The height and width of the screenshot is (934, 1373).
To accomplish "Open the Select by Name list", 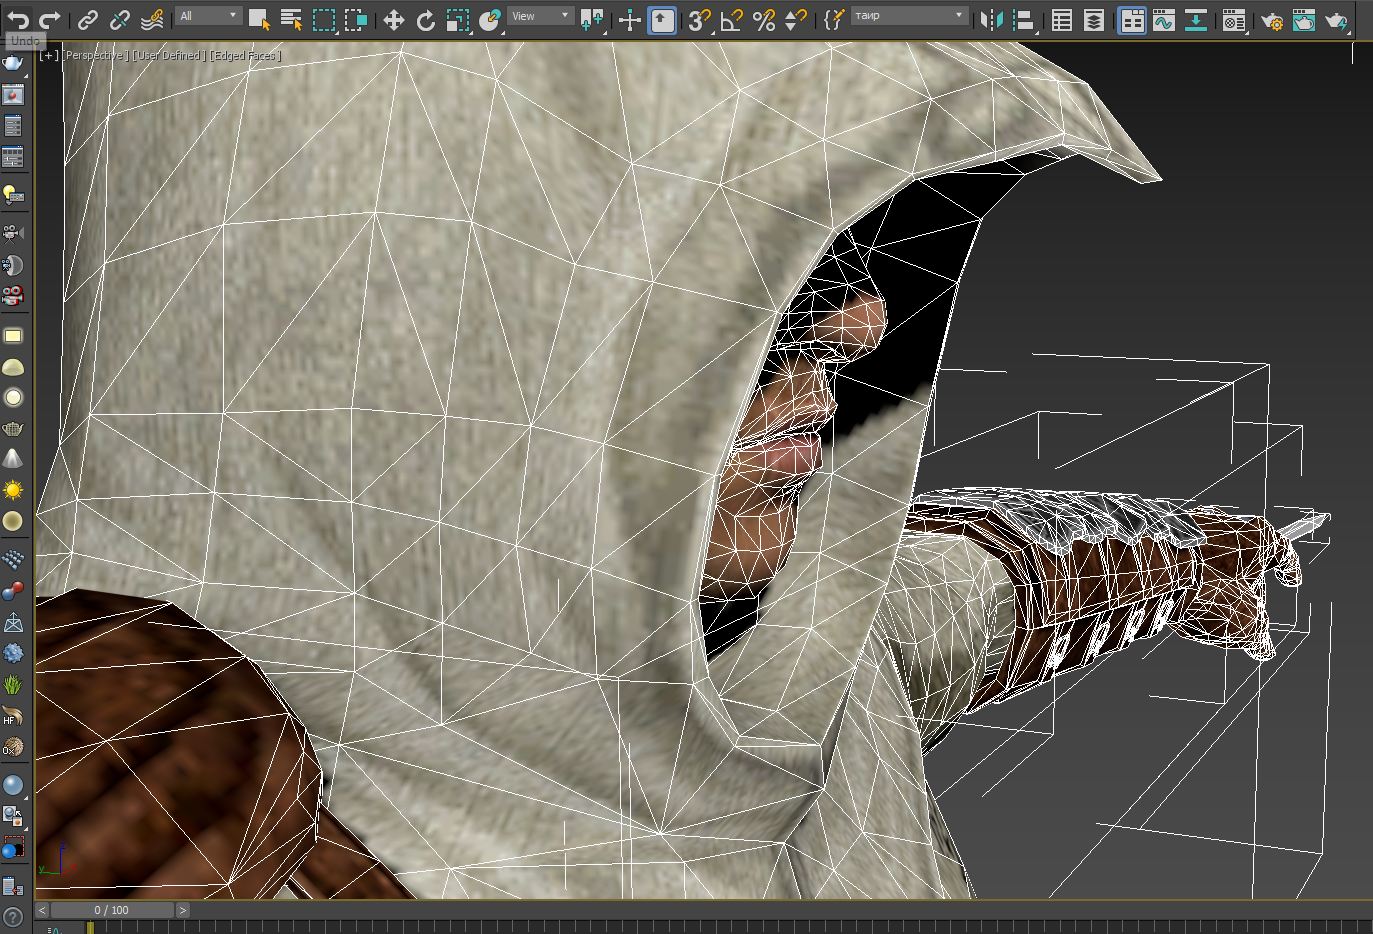I will pyautogui.click(x=291, y=20).
